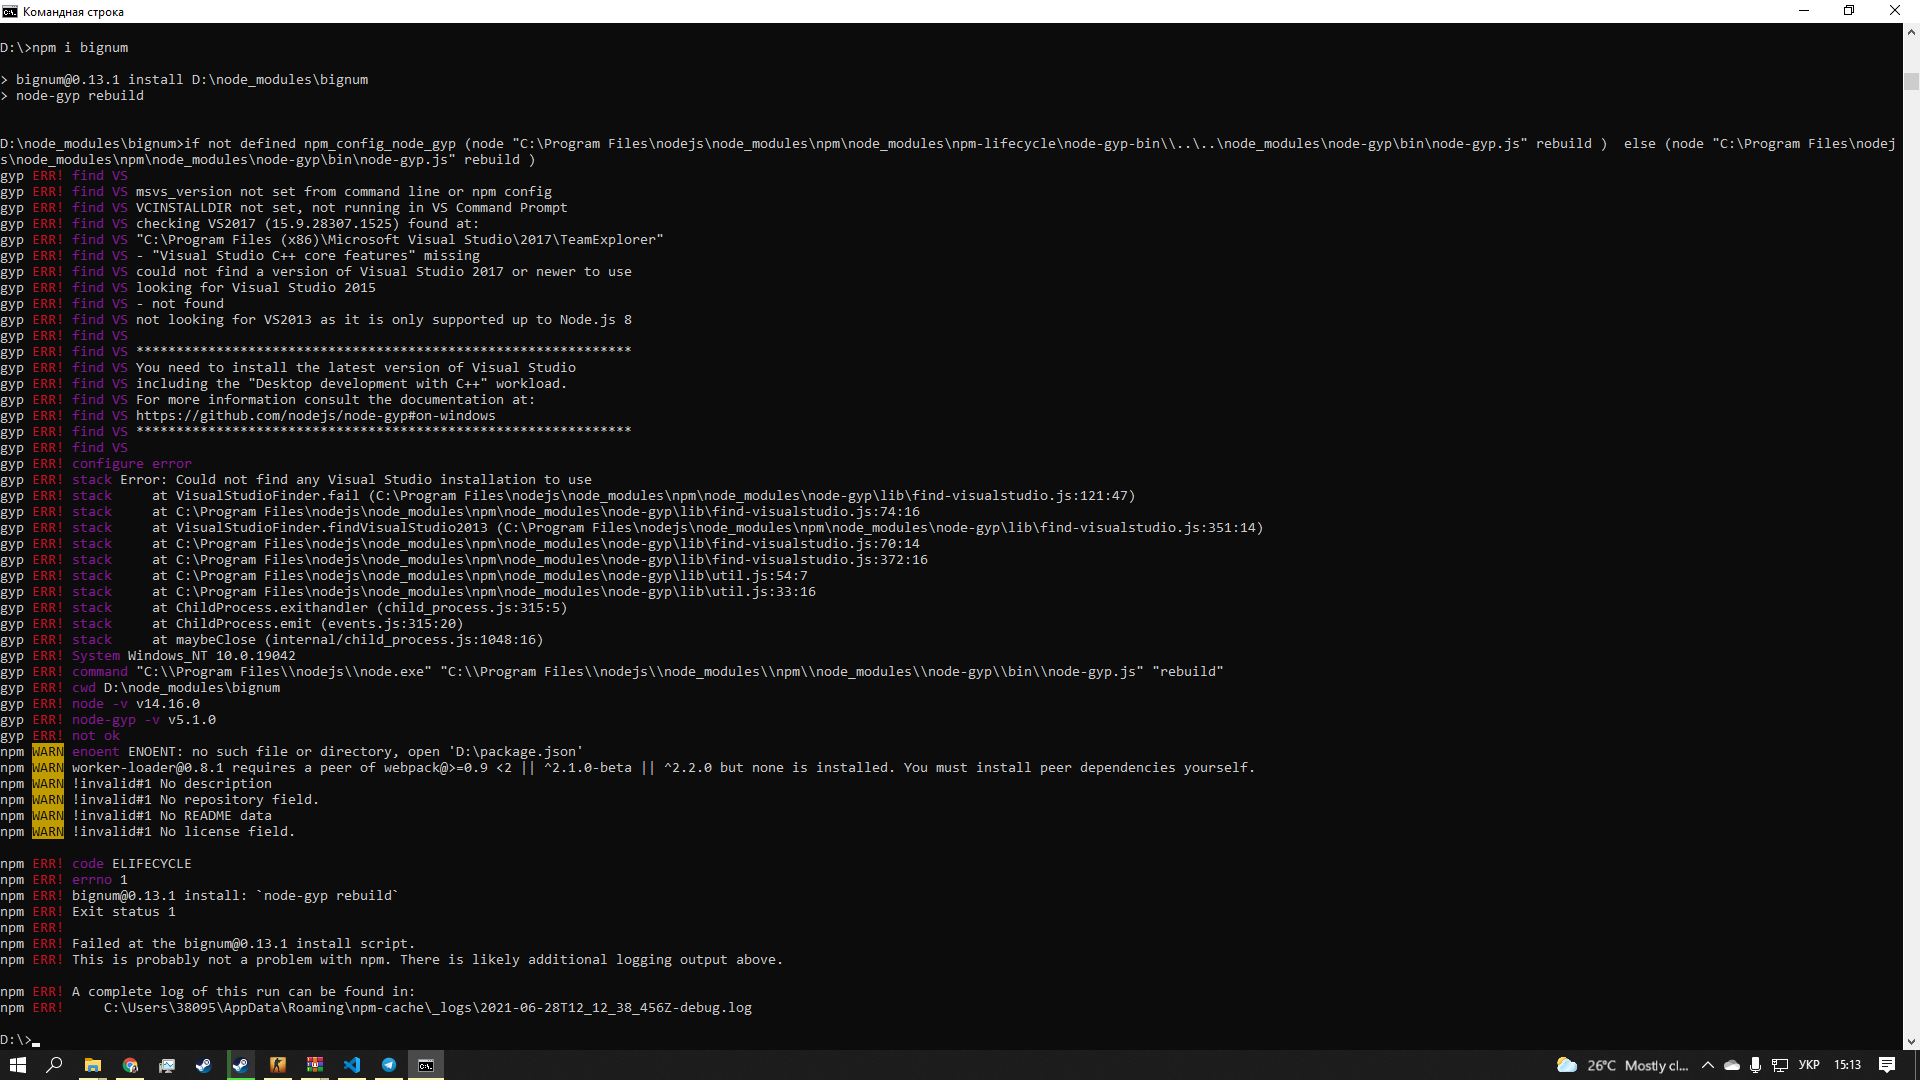Open the Counter-Strike taskbar icon
The height and width of the screenshot is (1080, 1920).
[x=278, y=1065]
